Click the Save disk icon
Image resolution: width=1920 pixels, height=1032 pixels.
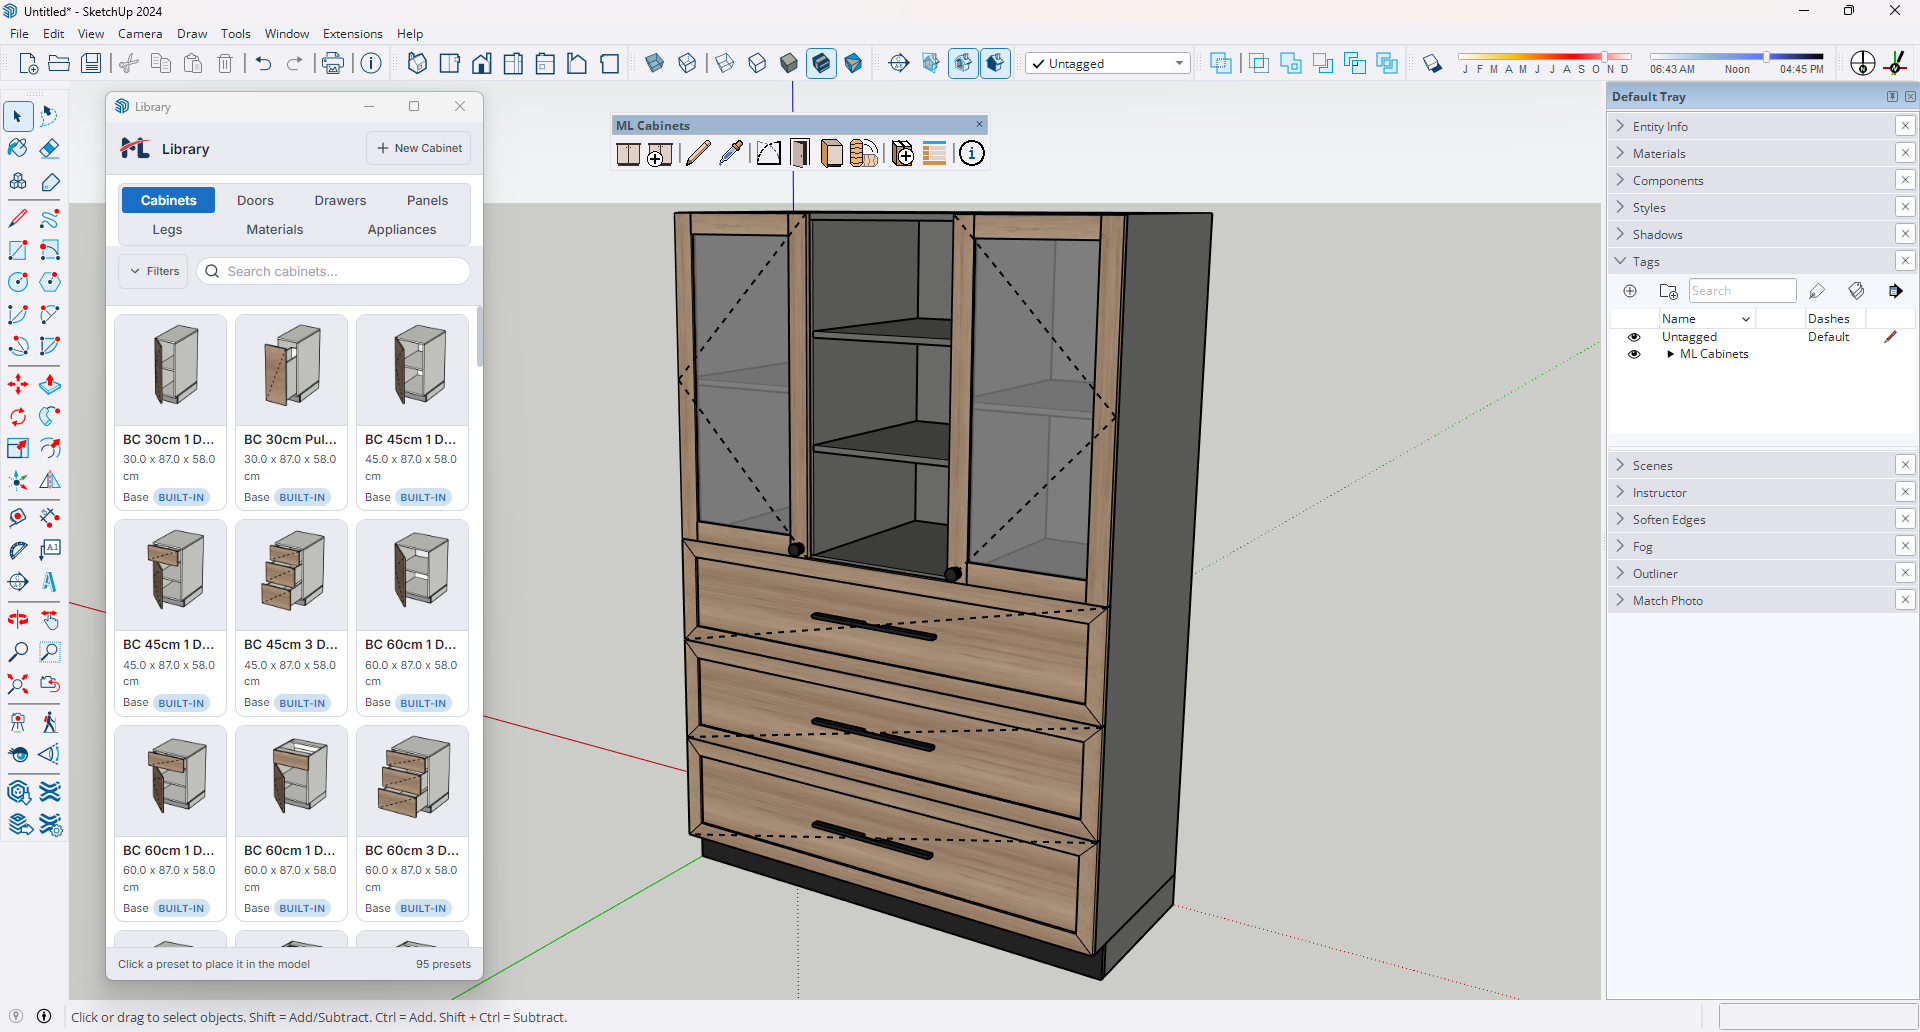(91, 63)
